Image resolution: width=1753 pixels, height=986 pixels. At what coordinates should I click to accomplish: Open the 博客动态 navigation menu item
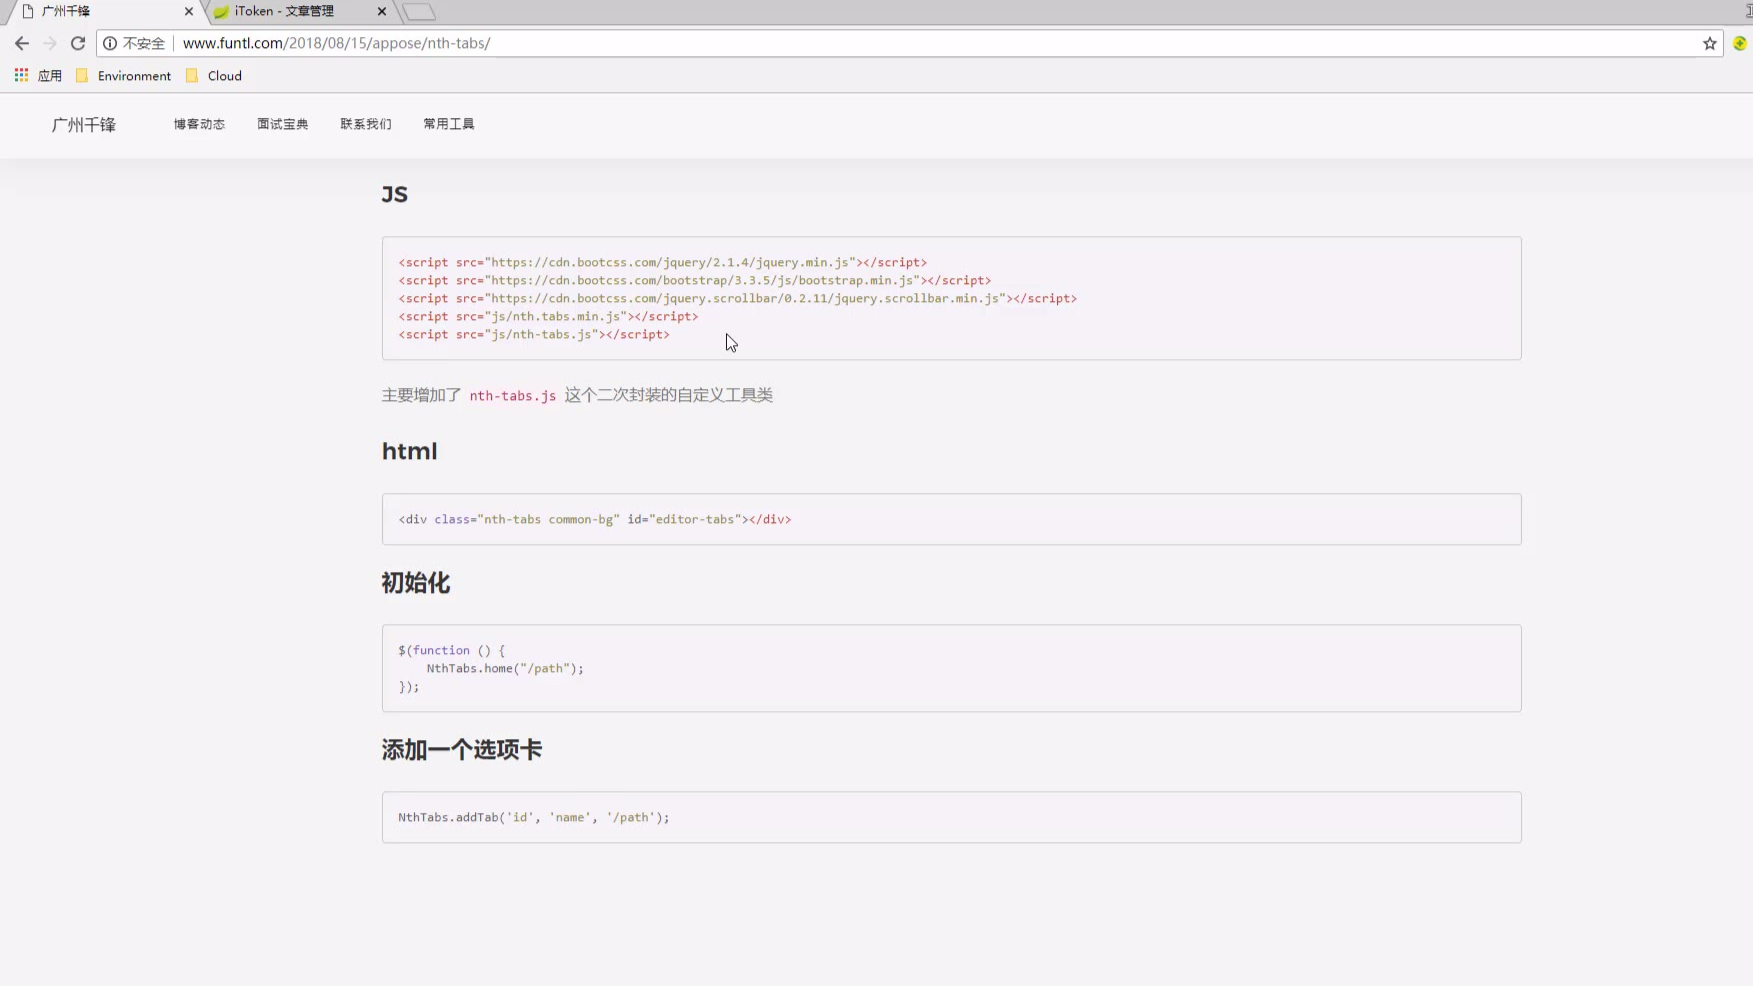pos(199,124)
